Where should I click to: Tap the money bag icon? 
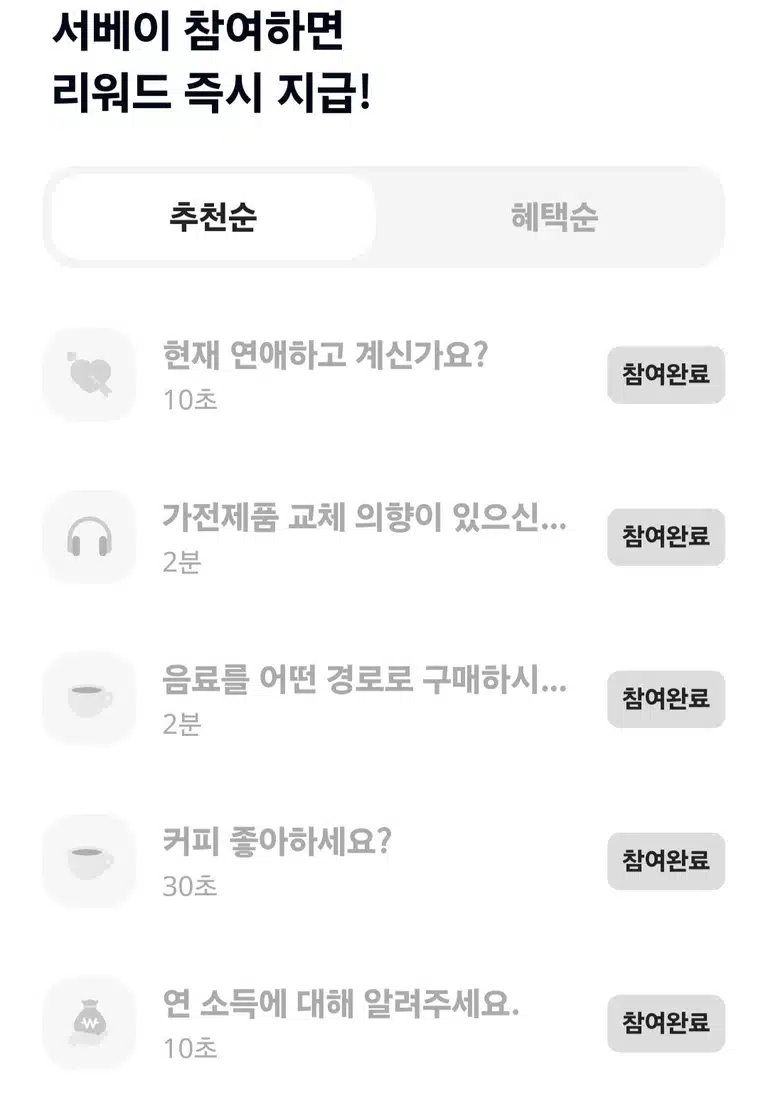[90, 1024]
